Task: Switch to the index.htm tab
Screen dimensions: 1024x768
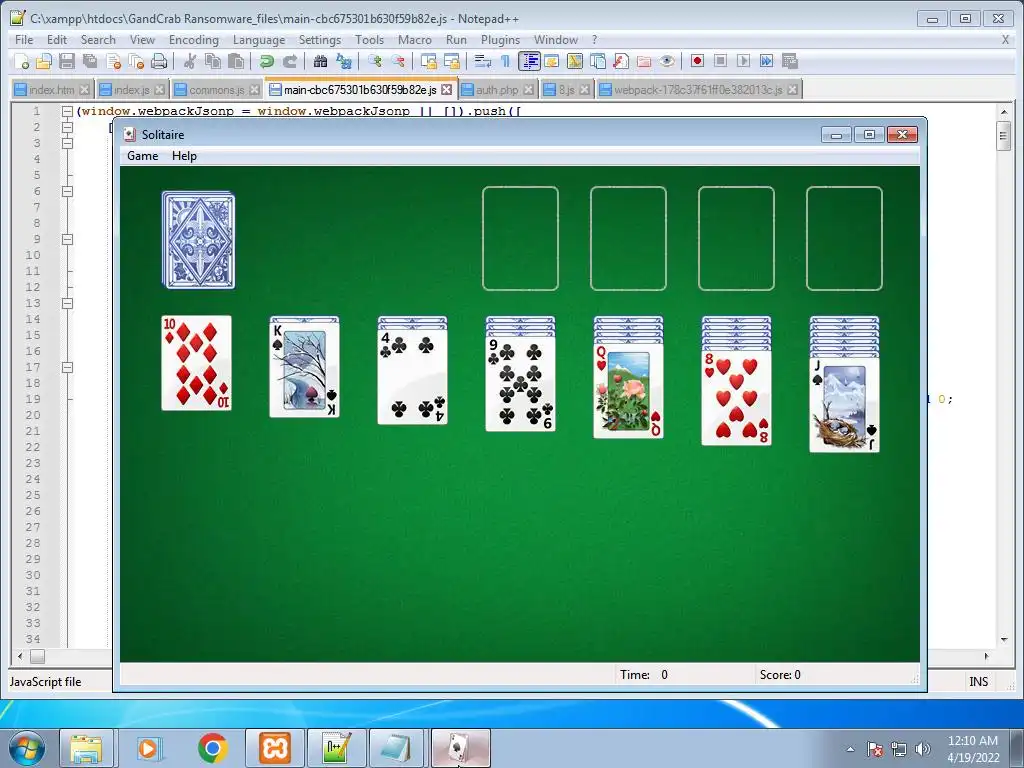Action: [x=52, y=89]
